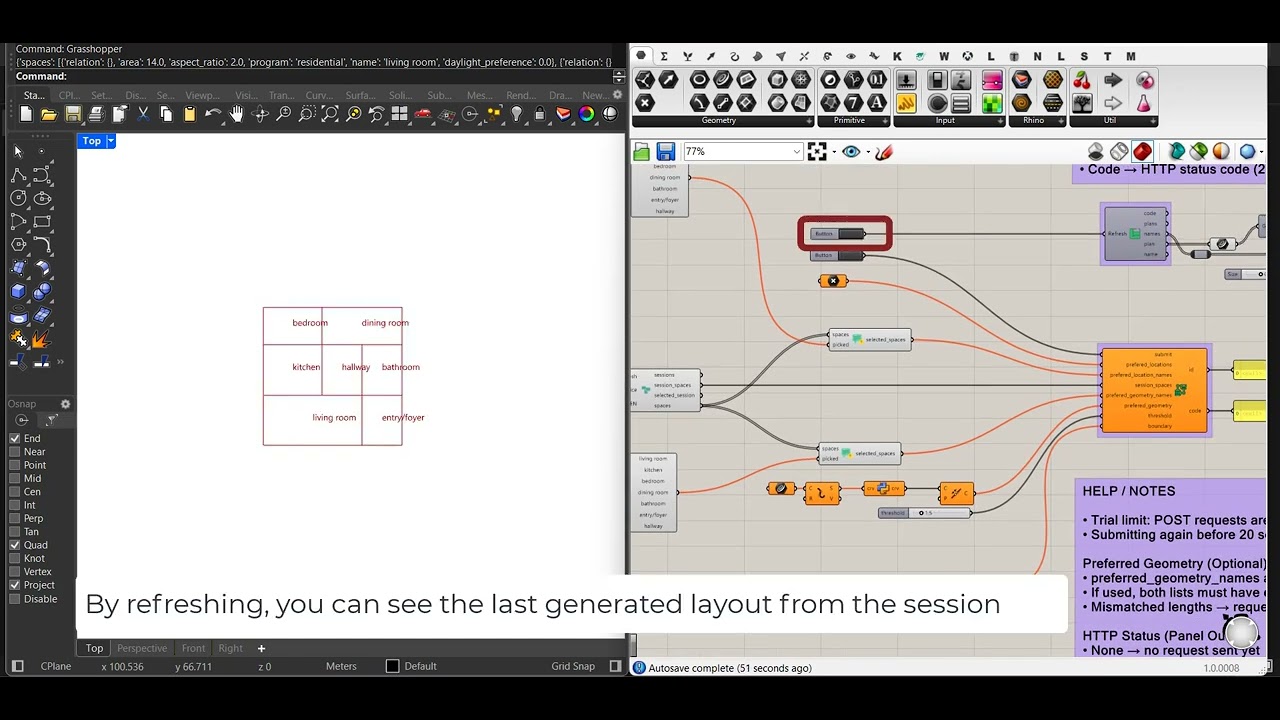Click the wireframe preview mode icon

[1119, 152]
